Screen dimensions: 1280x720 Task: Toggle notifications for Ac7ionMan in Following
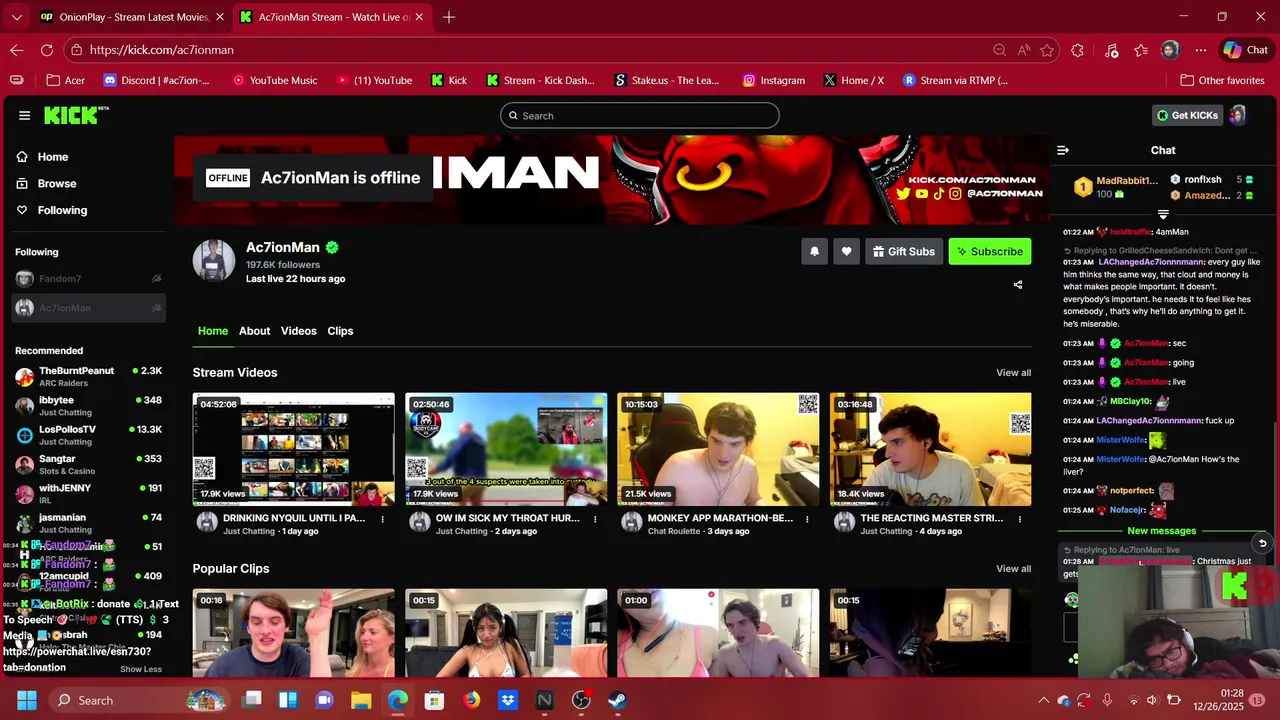pos(157,308)
